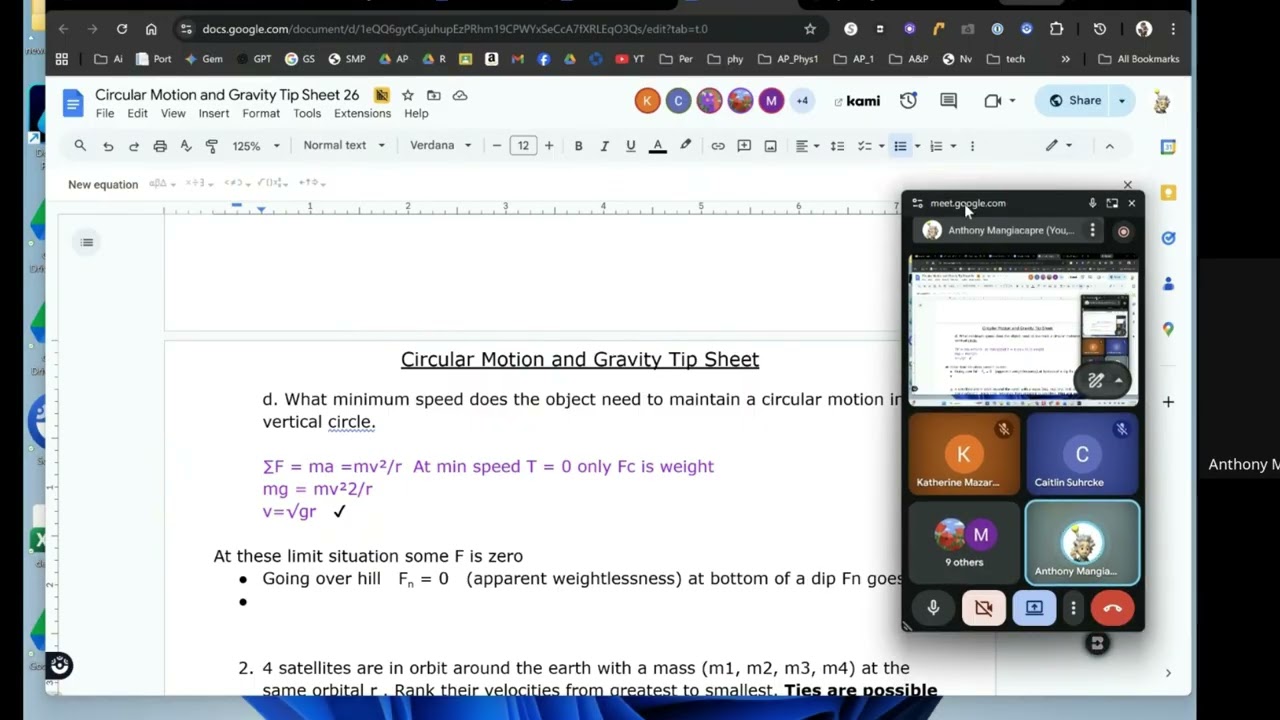Add a comment from the toolbar
This screenshot has height=720, width=1280.
(x=744, y=146)
